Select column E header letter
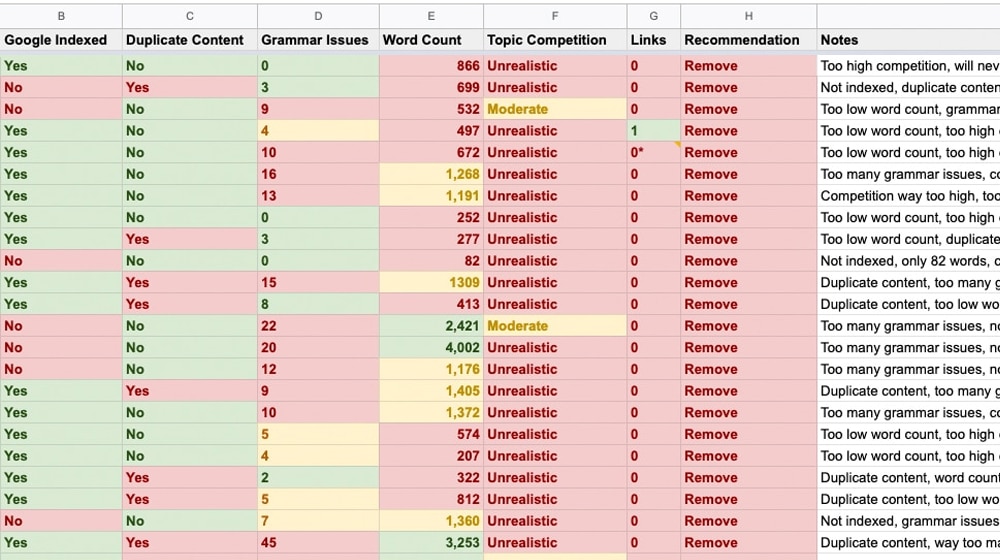The image size is (1000, 560). click(x=431, y=16)
